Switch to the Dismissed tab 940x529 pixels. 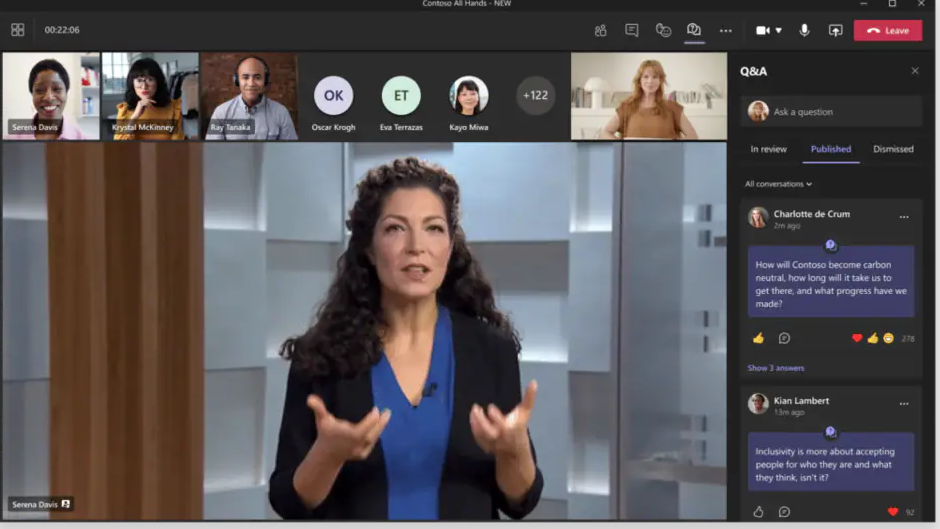point(893,149)
